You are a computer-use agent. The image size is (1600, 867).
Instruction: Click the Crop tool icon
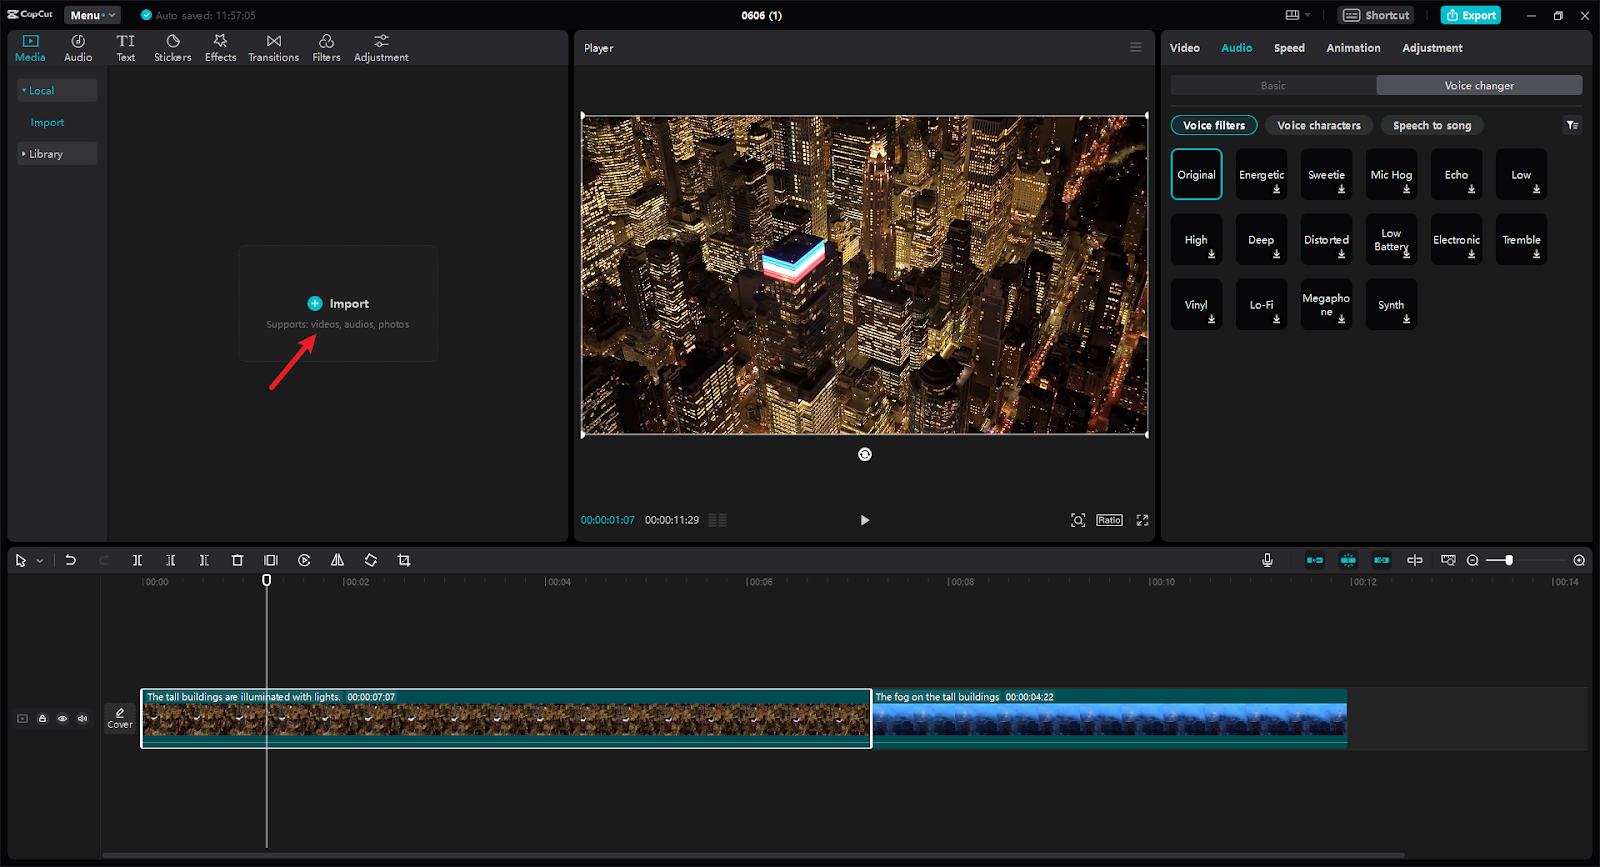coord(404,561)
